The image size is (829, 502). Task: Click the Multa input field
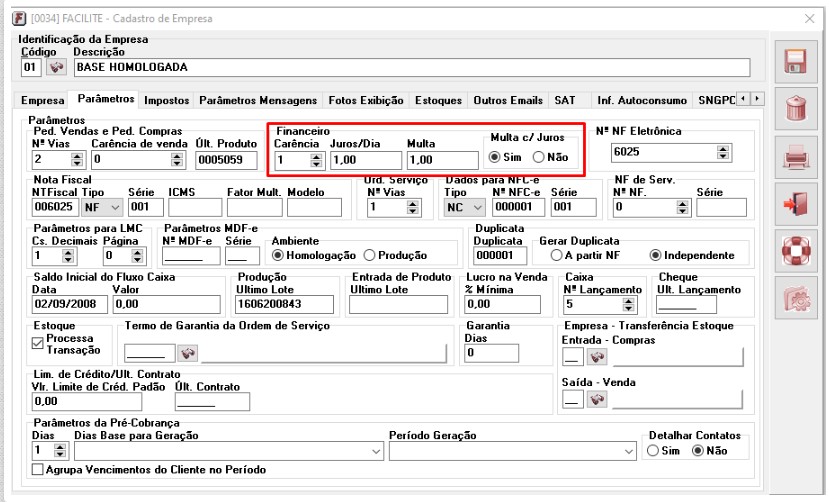tap(443, 160)
